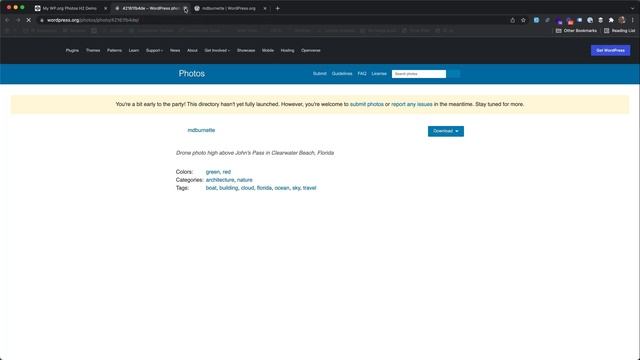Open the FAQ page
Screen dimensions: 640x360
point(362,73)
